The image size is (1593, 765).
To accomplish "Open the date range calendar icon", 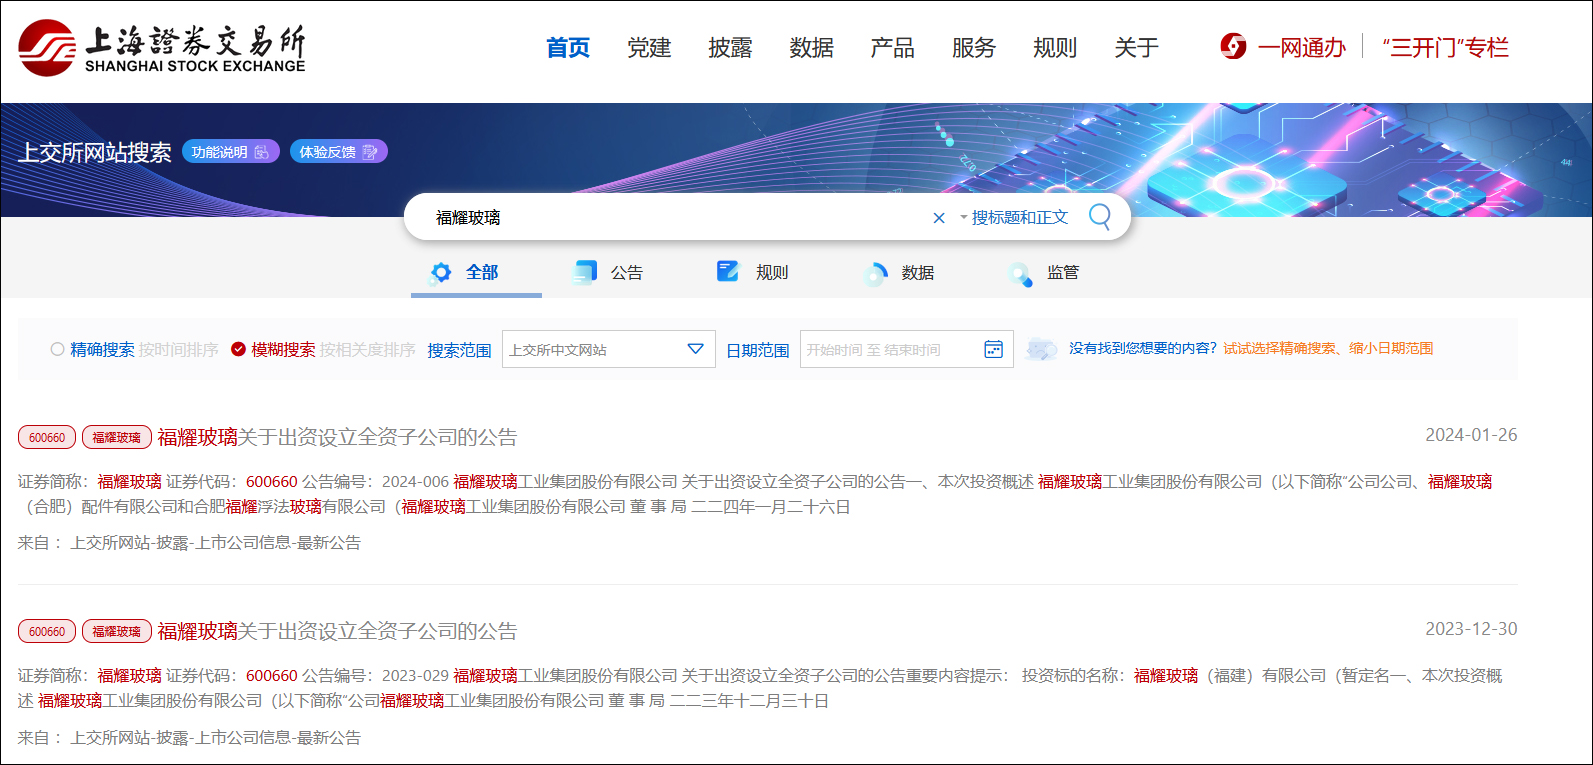I will pyautogui.click(x=994, y=349).
